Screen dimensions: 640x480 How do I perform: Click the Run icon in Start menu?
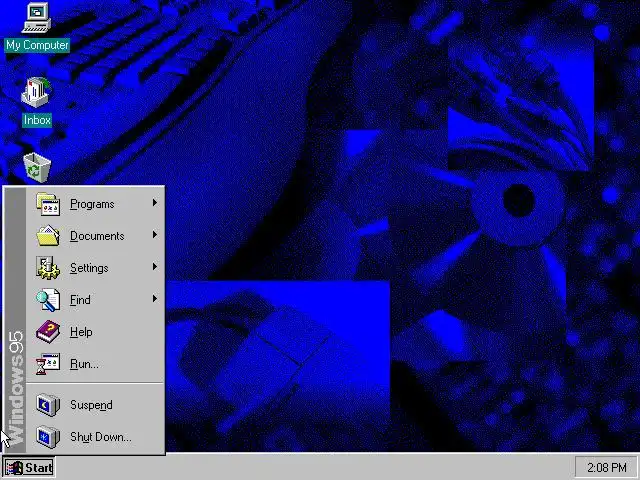(48, 364)
